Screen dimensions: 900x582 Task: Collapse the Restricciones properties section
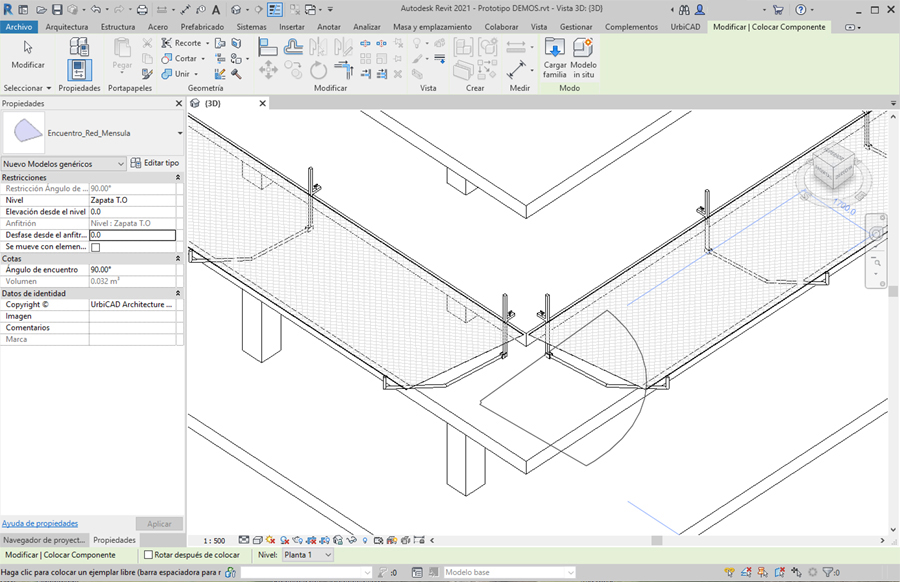pyautogui.click(x=178, y=177)
